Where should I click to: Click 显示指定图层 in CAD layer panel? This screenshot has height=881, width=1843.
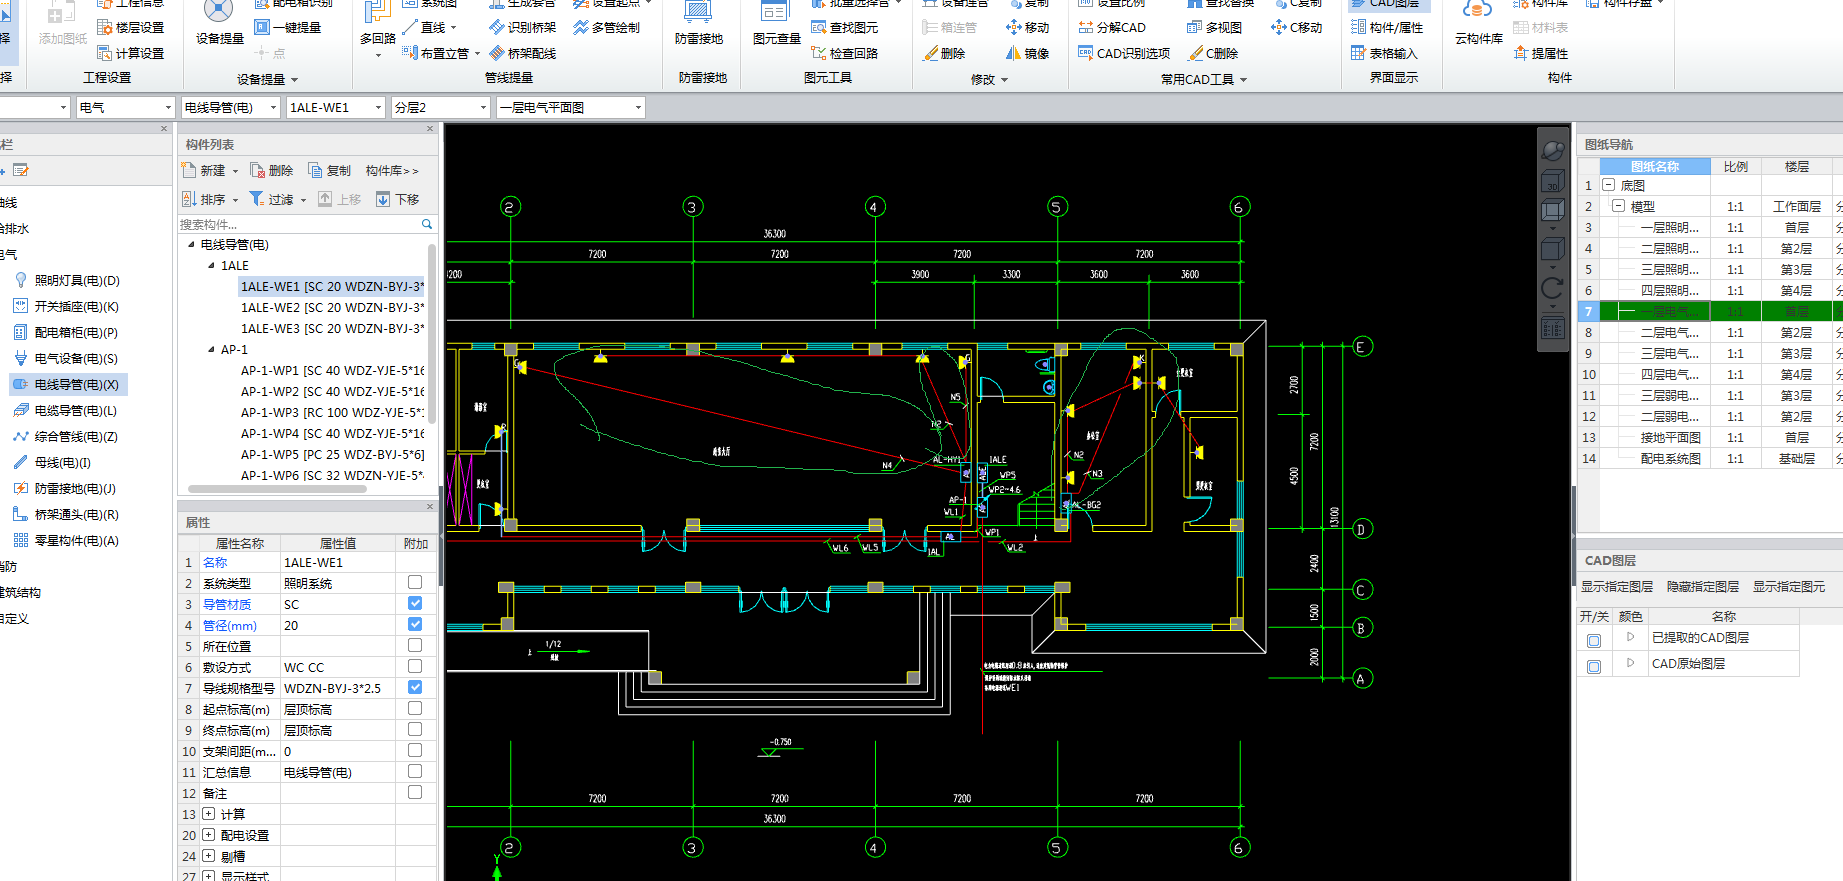coord(1617,587)
